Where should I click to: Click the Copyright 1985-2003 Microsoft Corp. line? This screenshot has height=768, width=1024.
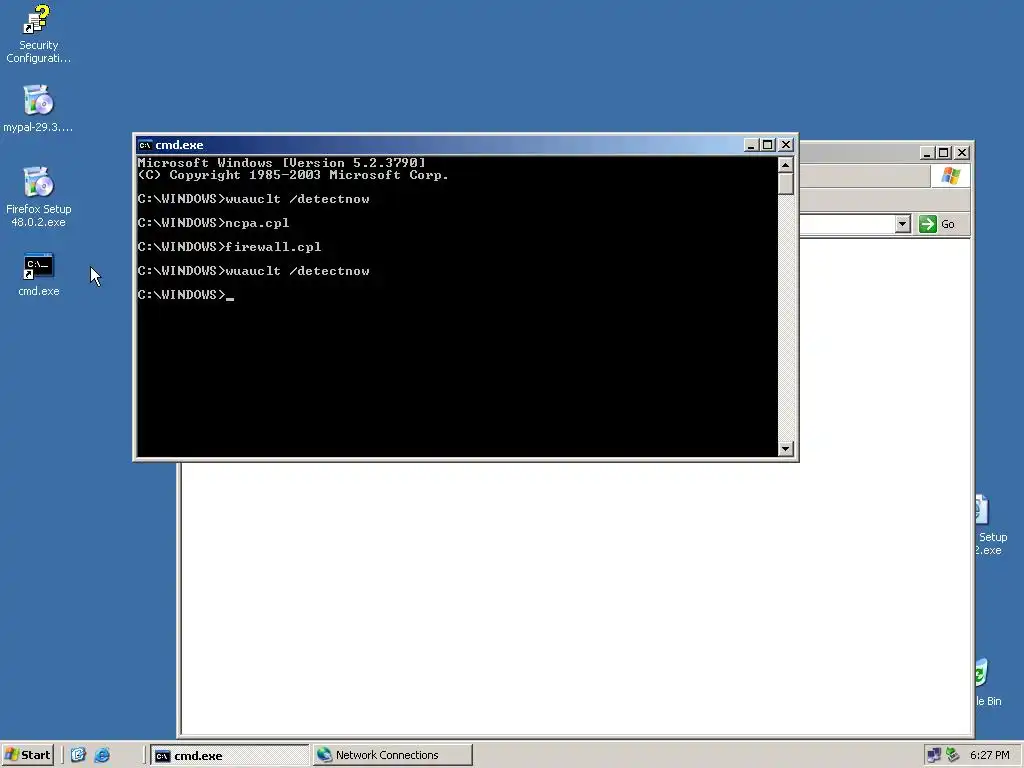pyautogui.click(x=293, y=175)
